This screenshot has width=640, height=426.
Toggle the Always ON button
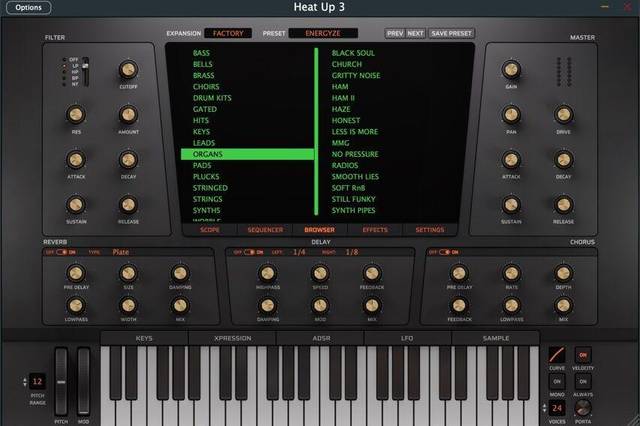pos(583,382)
